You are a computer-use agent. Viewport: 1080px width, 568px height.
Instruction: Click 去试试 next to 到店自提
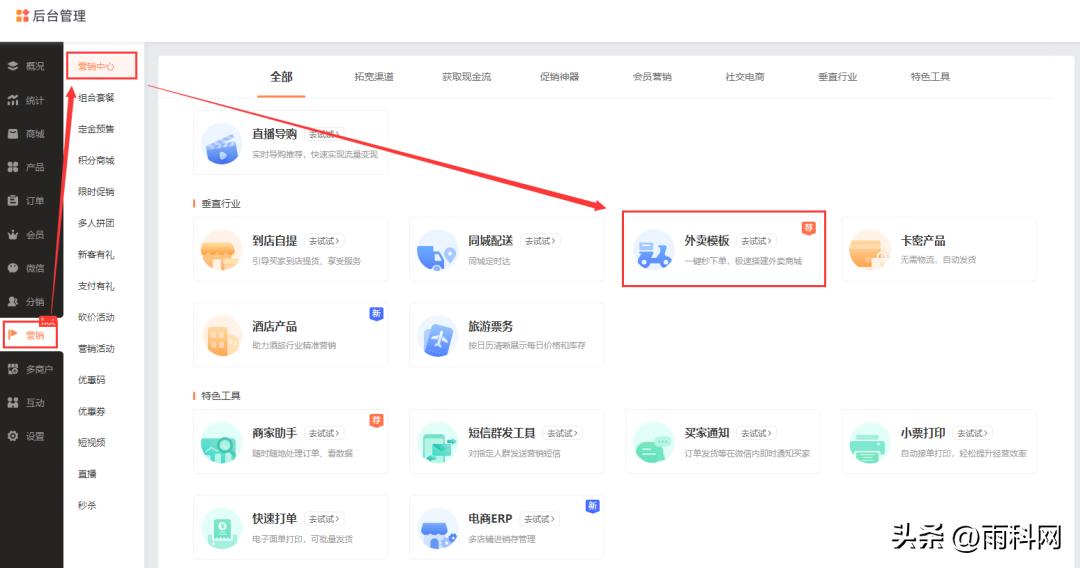324,241
